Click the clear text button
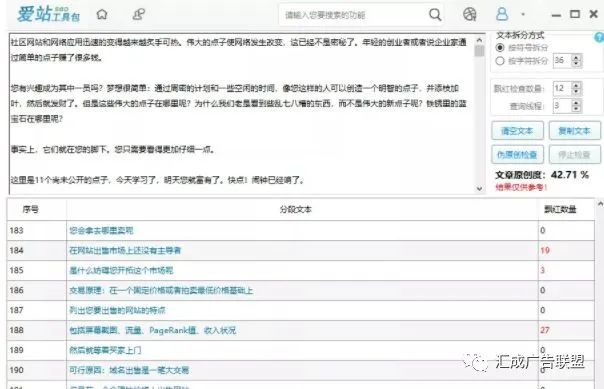 [517, 131]
